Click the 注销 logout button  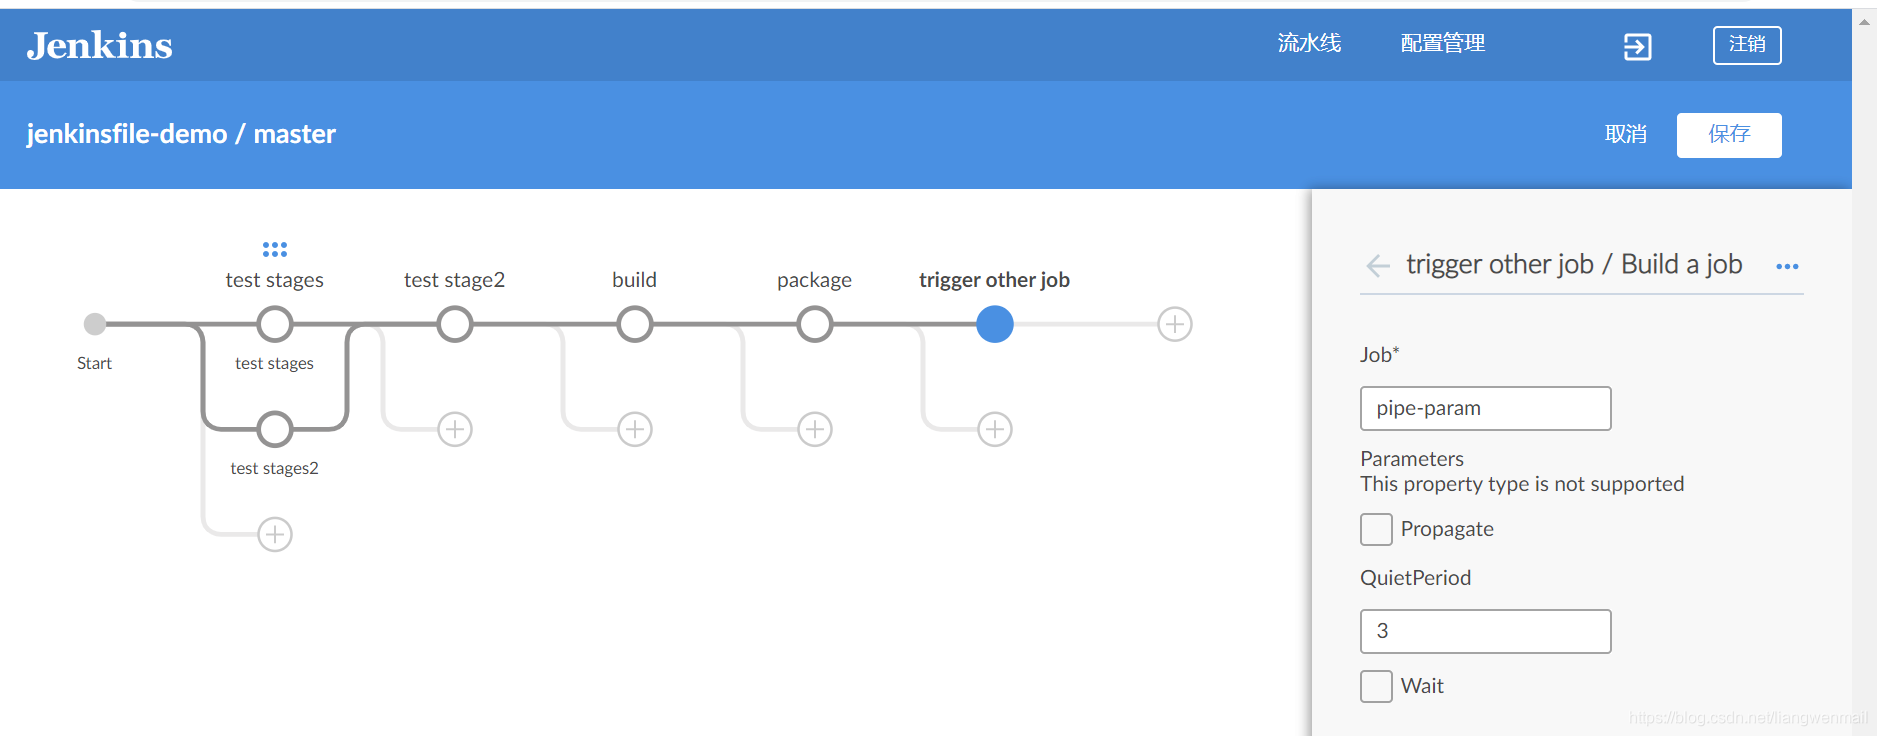[x=1747, y=45]
